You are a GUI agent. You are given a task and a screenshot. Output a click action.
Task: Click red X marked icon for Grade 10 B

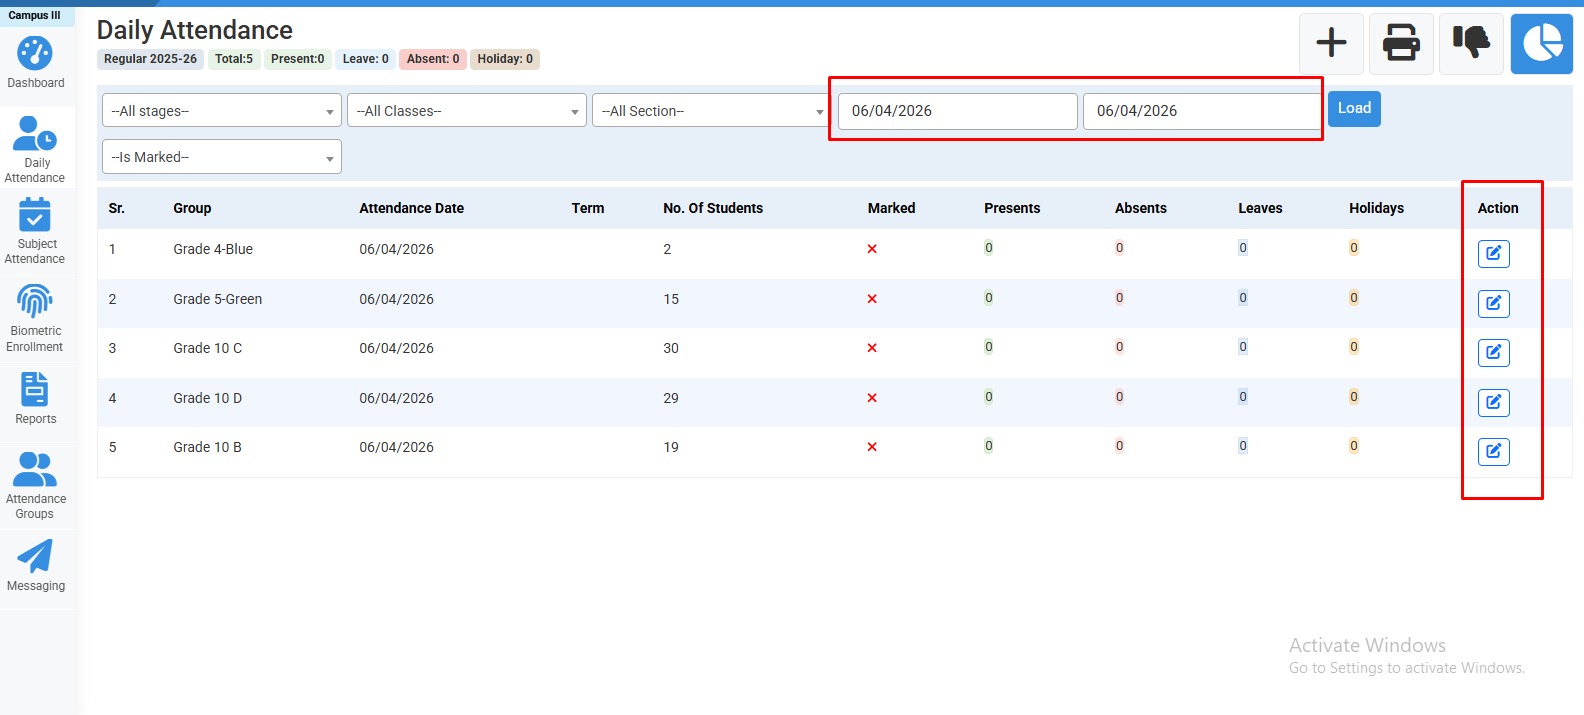(872, 447)
